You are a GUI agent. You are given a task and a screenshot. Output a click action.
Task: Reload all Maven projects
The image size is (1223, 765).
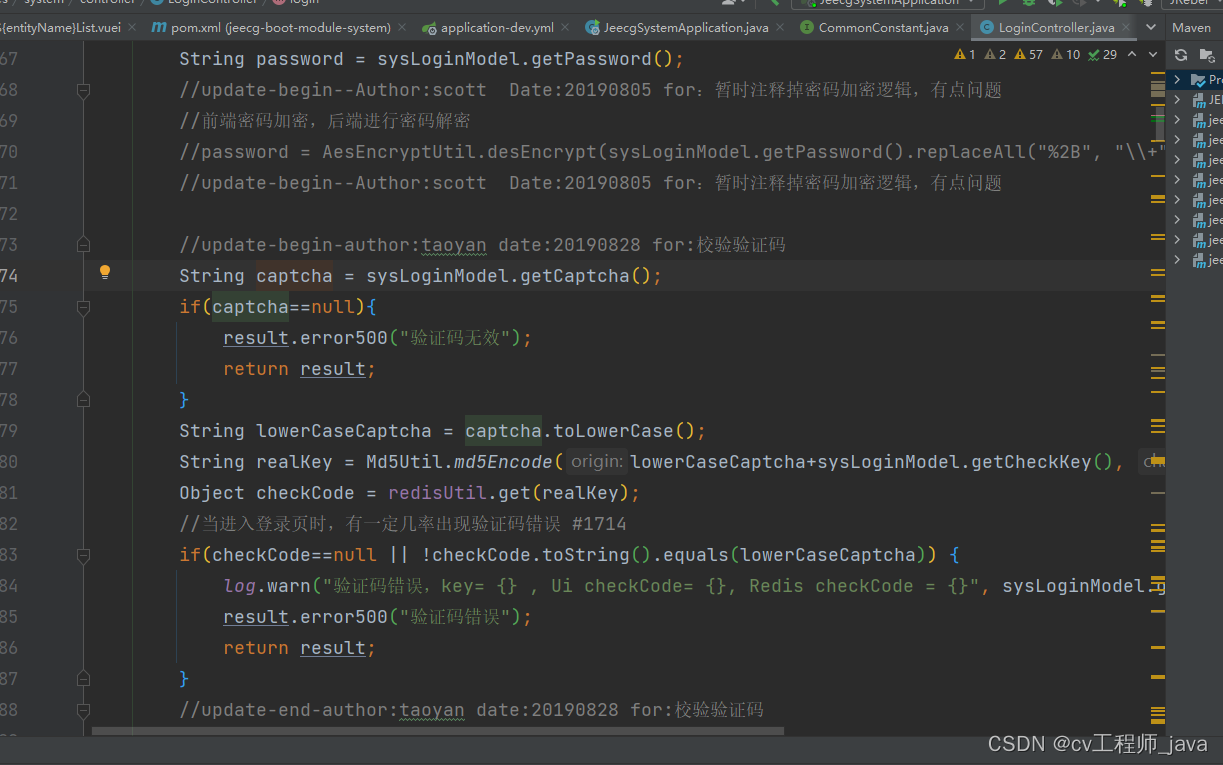tap(1181, 55)
